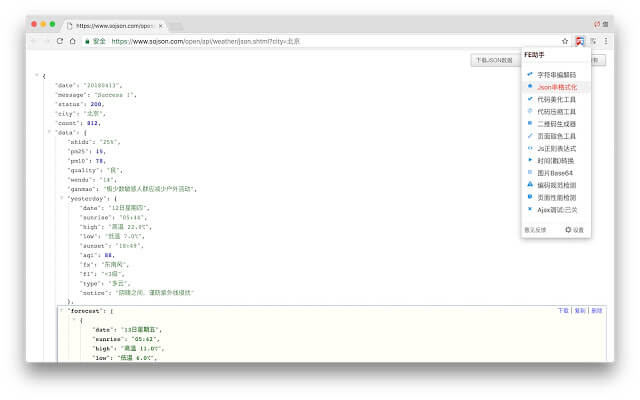Bookmark this page with the star
The height and width of the screenshot is (400, 640).
pos(565,41)
